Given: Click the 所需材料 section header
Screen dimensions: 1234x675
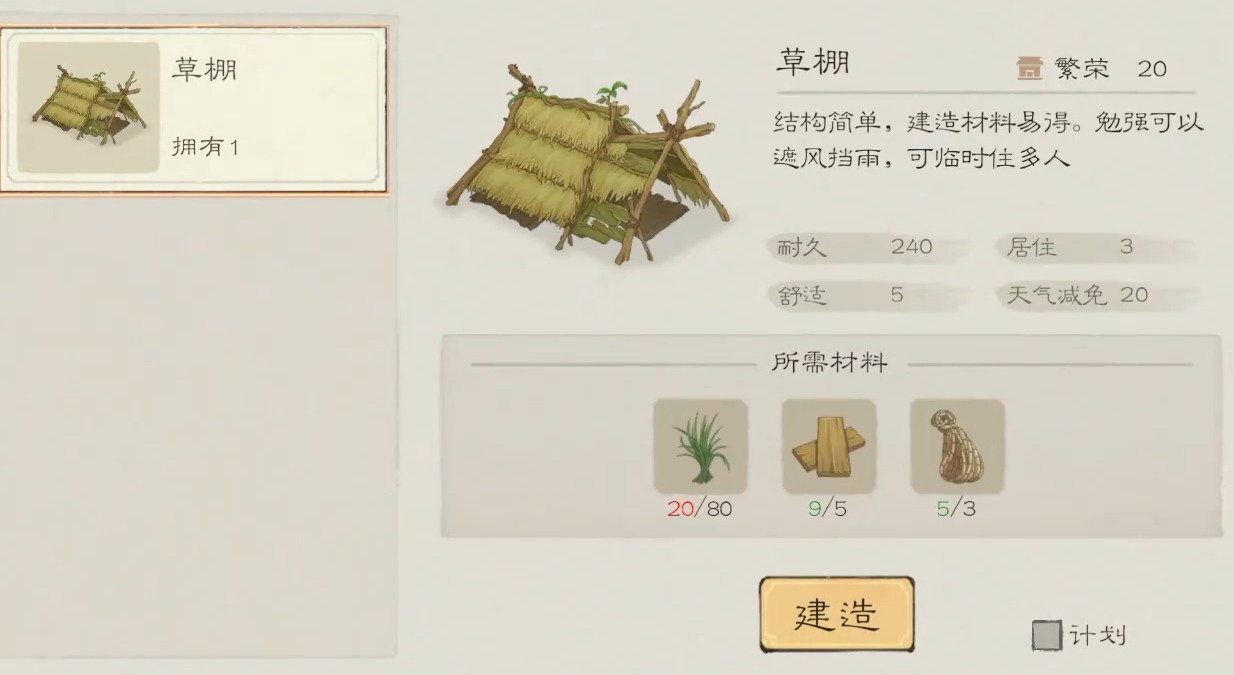Looking at the screenshot, I should coord(830,363).
